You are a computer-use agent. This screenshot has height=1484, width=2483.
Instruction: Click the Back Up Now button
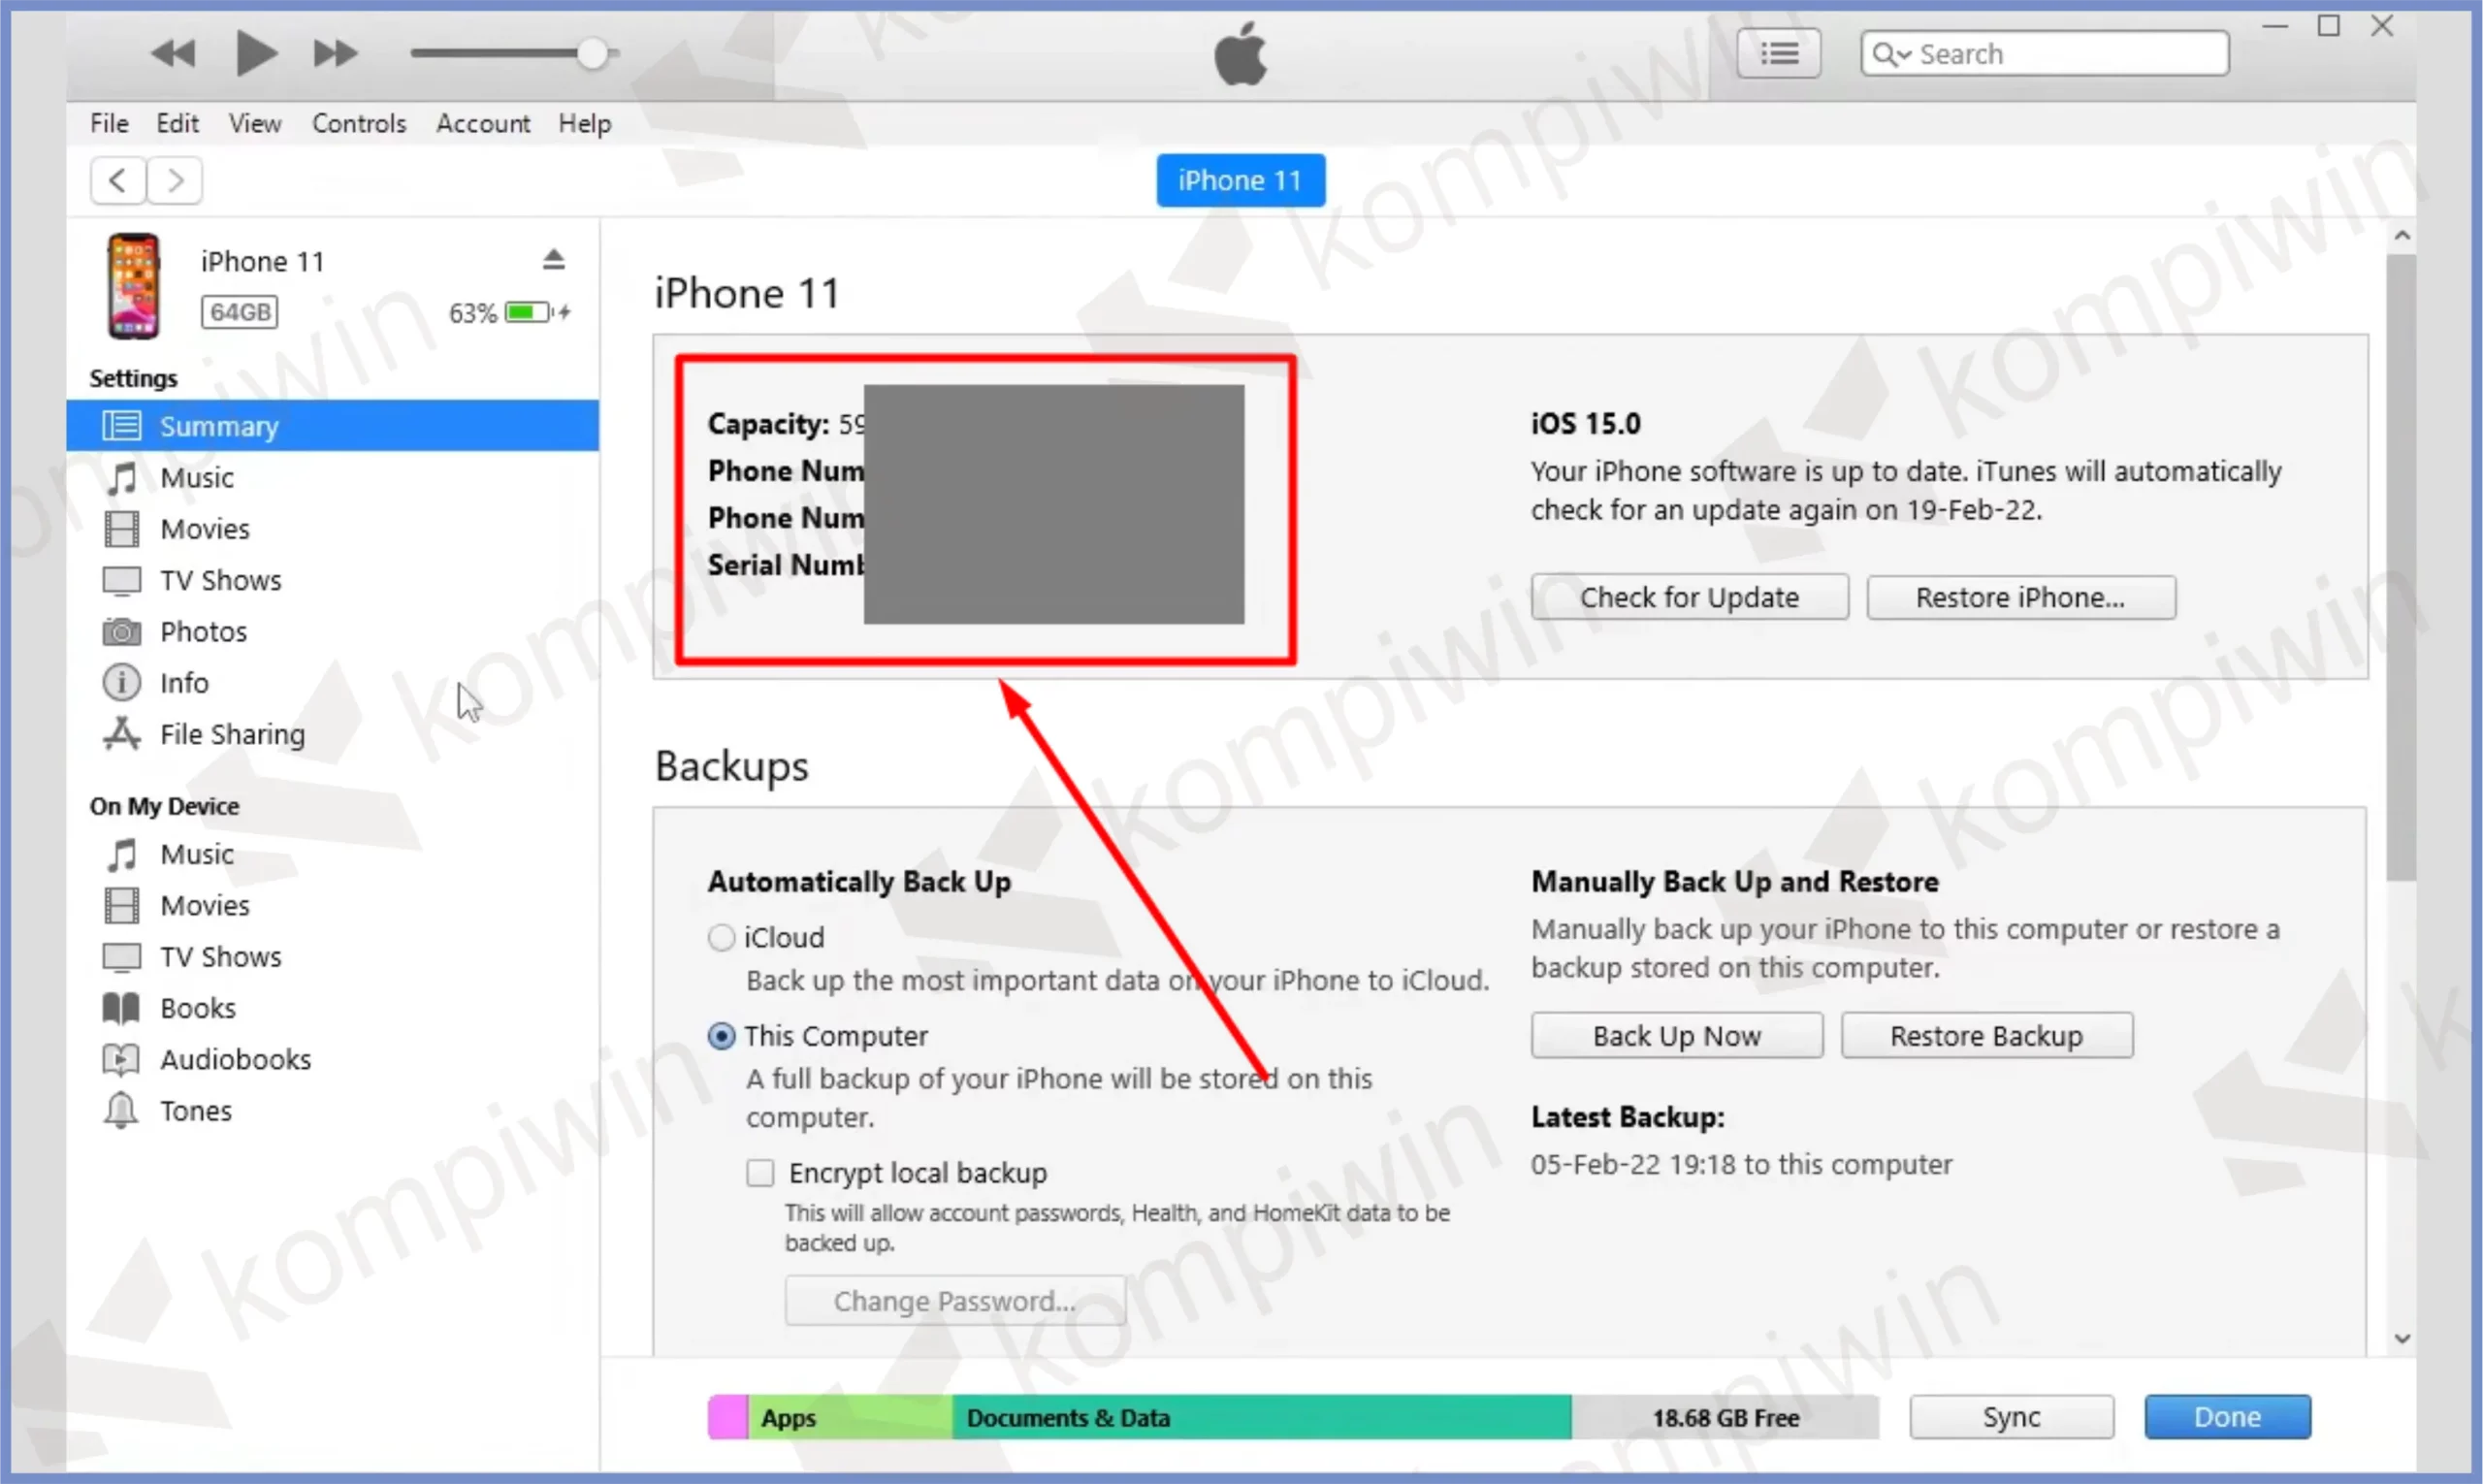pyautogui.click(x=1676, y=1036)
